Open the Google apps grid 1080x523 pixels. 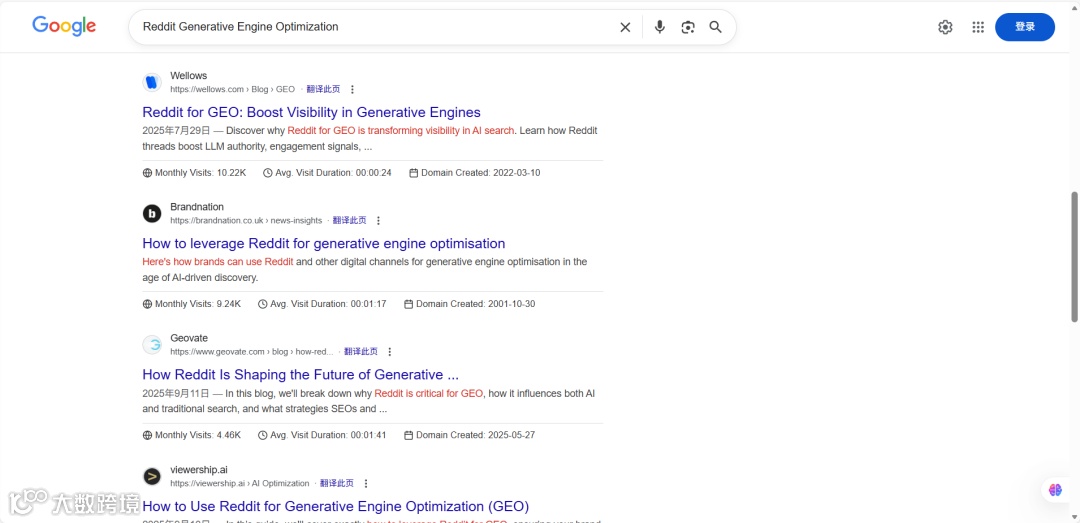(x=978, y=27)
